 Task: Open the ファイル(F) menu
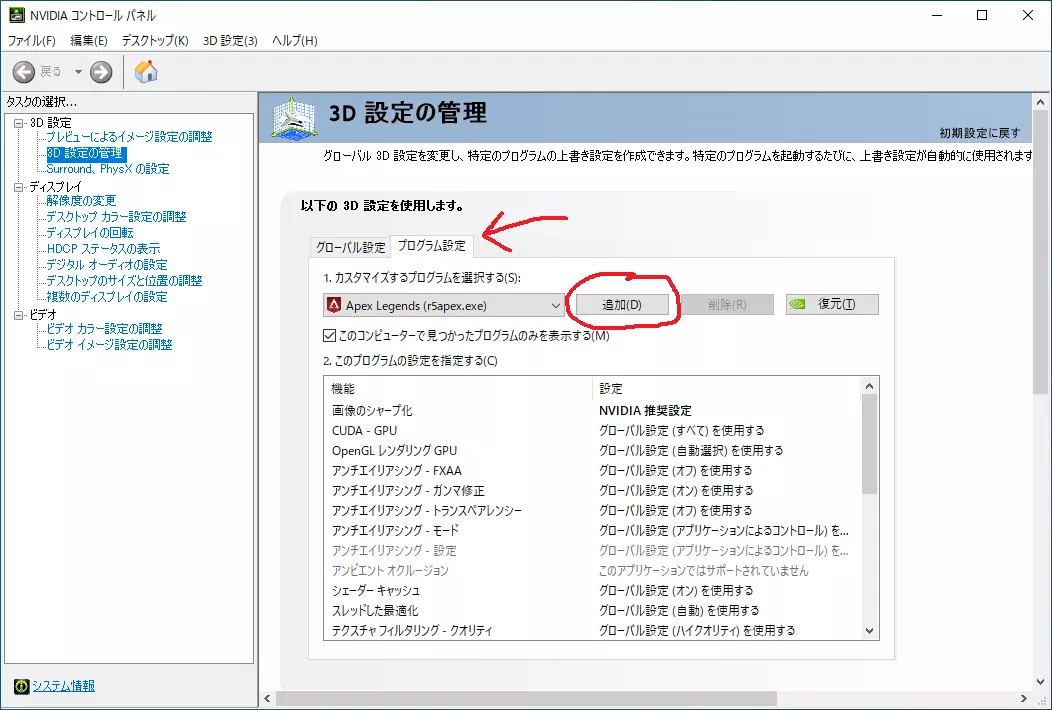pos(32,40)
